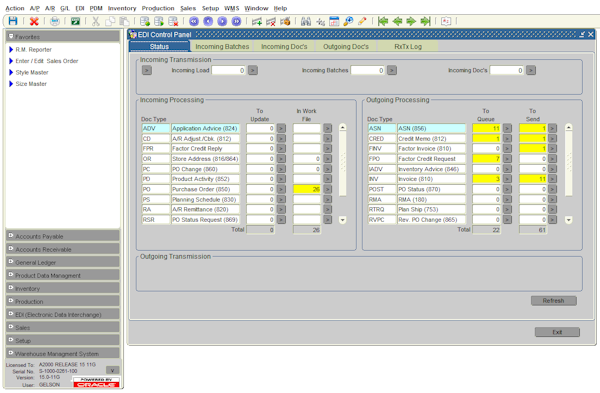Click the red X delete toolbar icon
Image resolution: width=600 pixels, height=393 pixels.
pyautogui.click(x=34, y=21)
